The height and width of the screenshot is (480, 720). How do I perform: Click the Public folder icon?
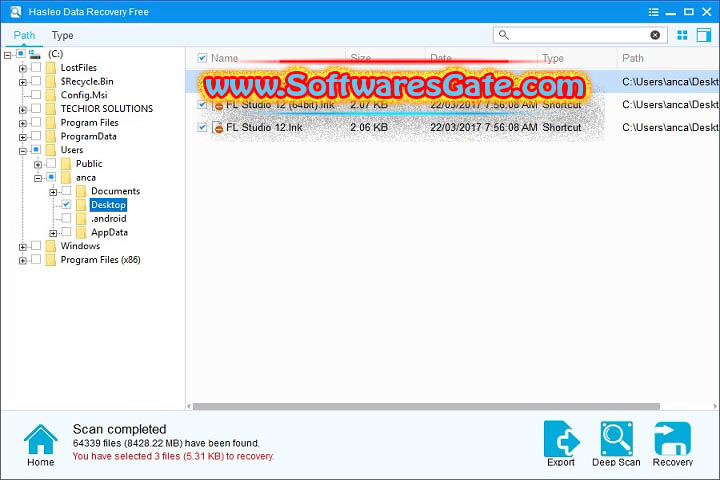pos(66,164)
